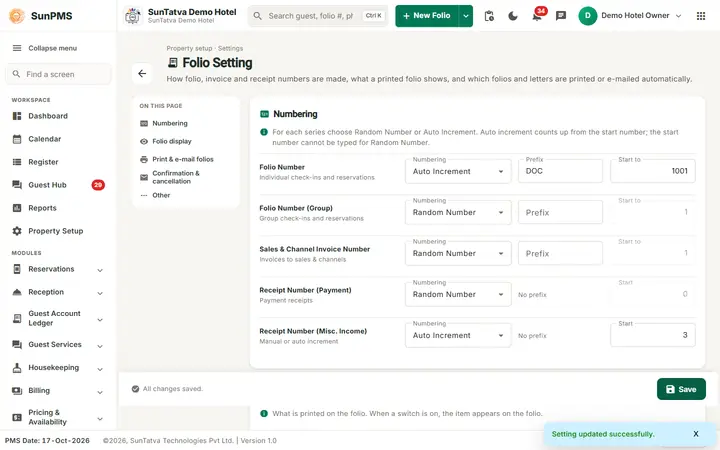720x450 pixels.
Task: Open notifications bell with 34 badge
Action: click(537, 17)
